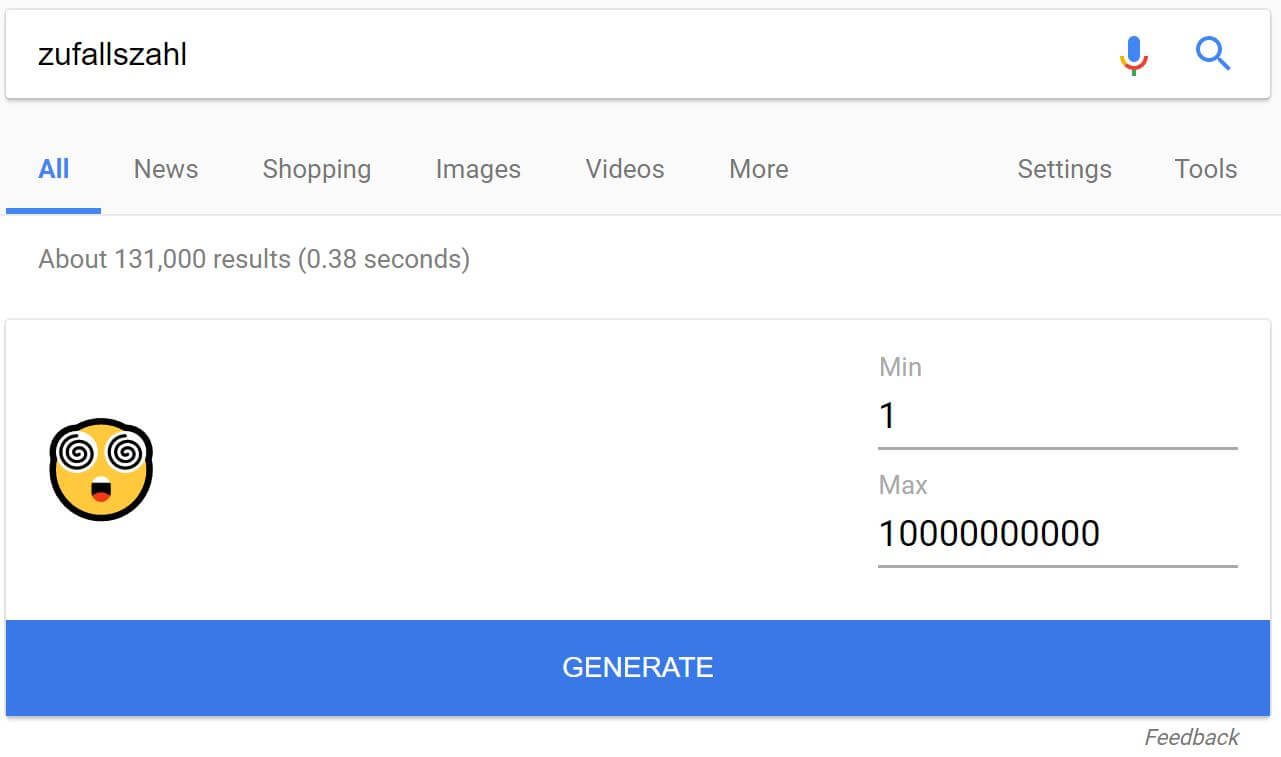The height and width of the screenshot is (757, 1281).
Task: Expand the Tools search options
Action: [1205, 169]
